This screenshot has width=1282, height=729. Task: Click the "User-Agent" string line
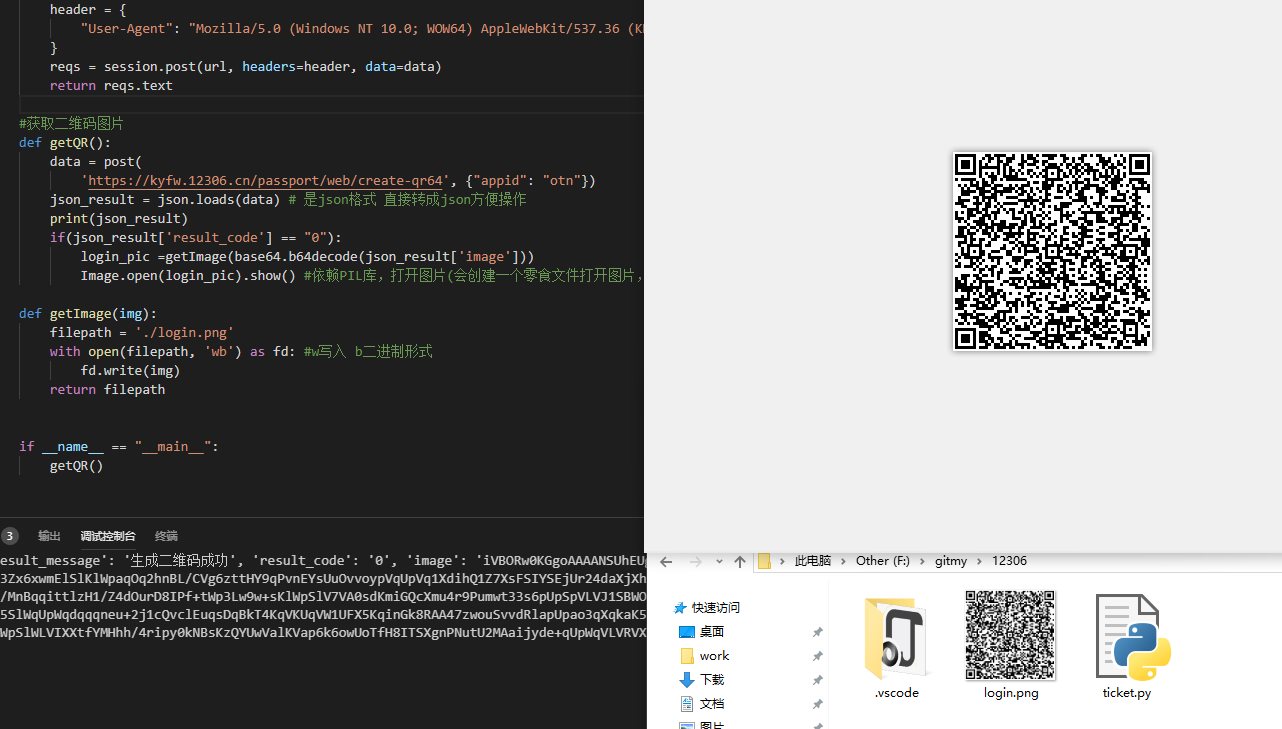[x=362, y=29]
